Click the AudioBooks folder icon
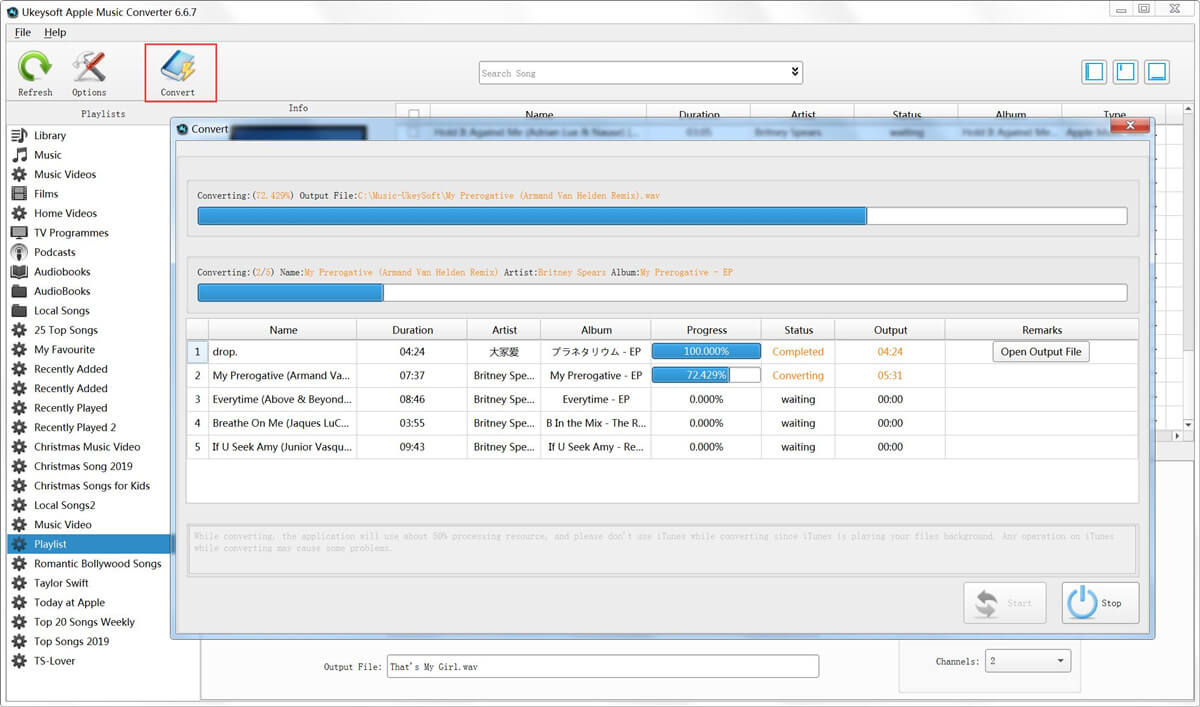Image resolution: width=1200 pixels, height=707 pixels. pyautogui.click(x=19, y=291)
